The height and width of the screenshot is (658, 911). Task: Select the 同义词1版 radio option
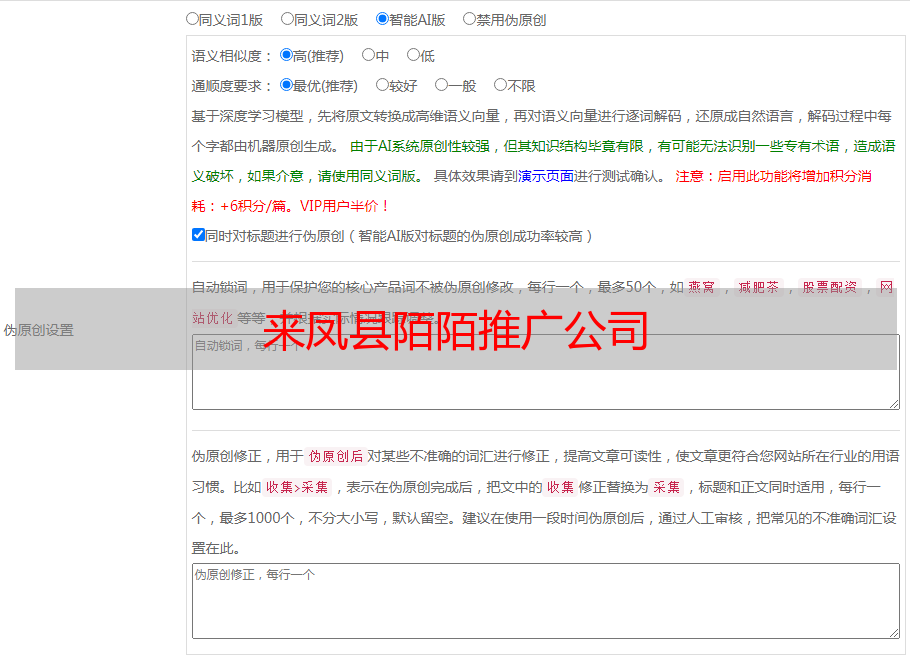tap(192, 18)
